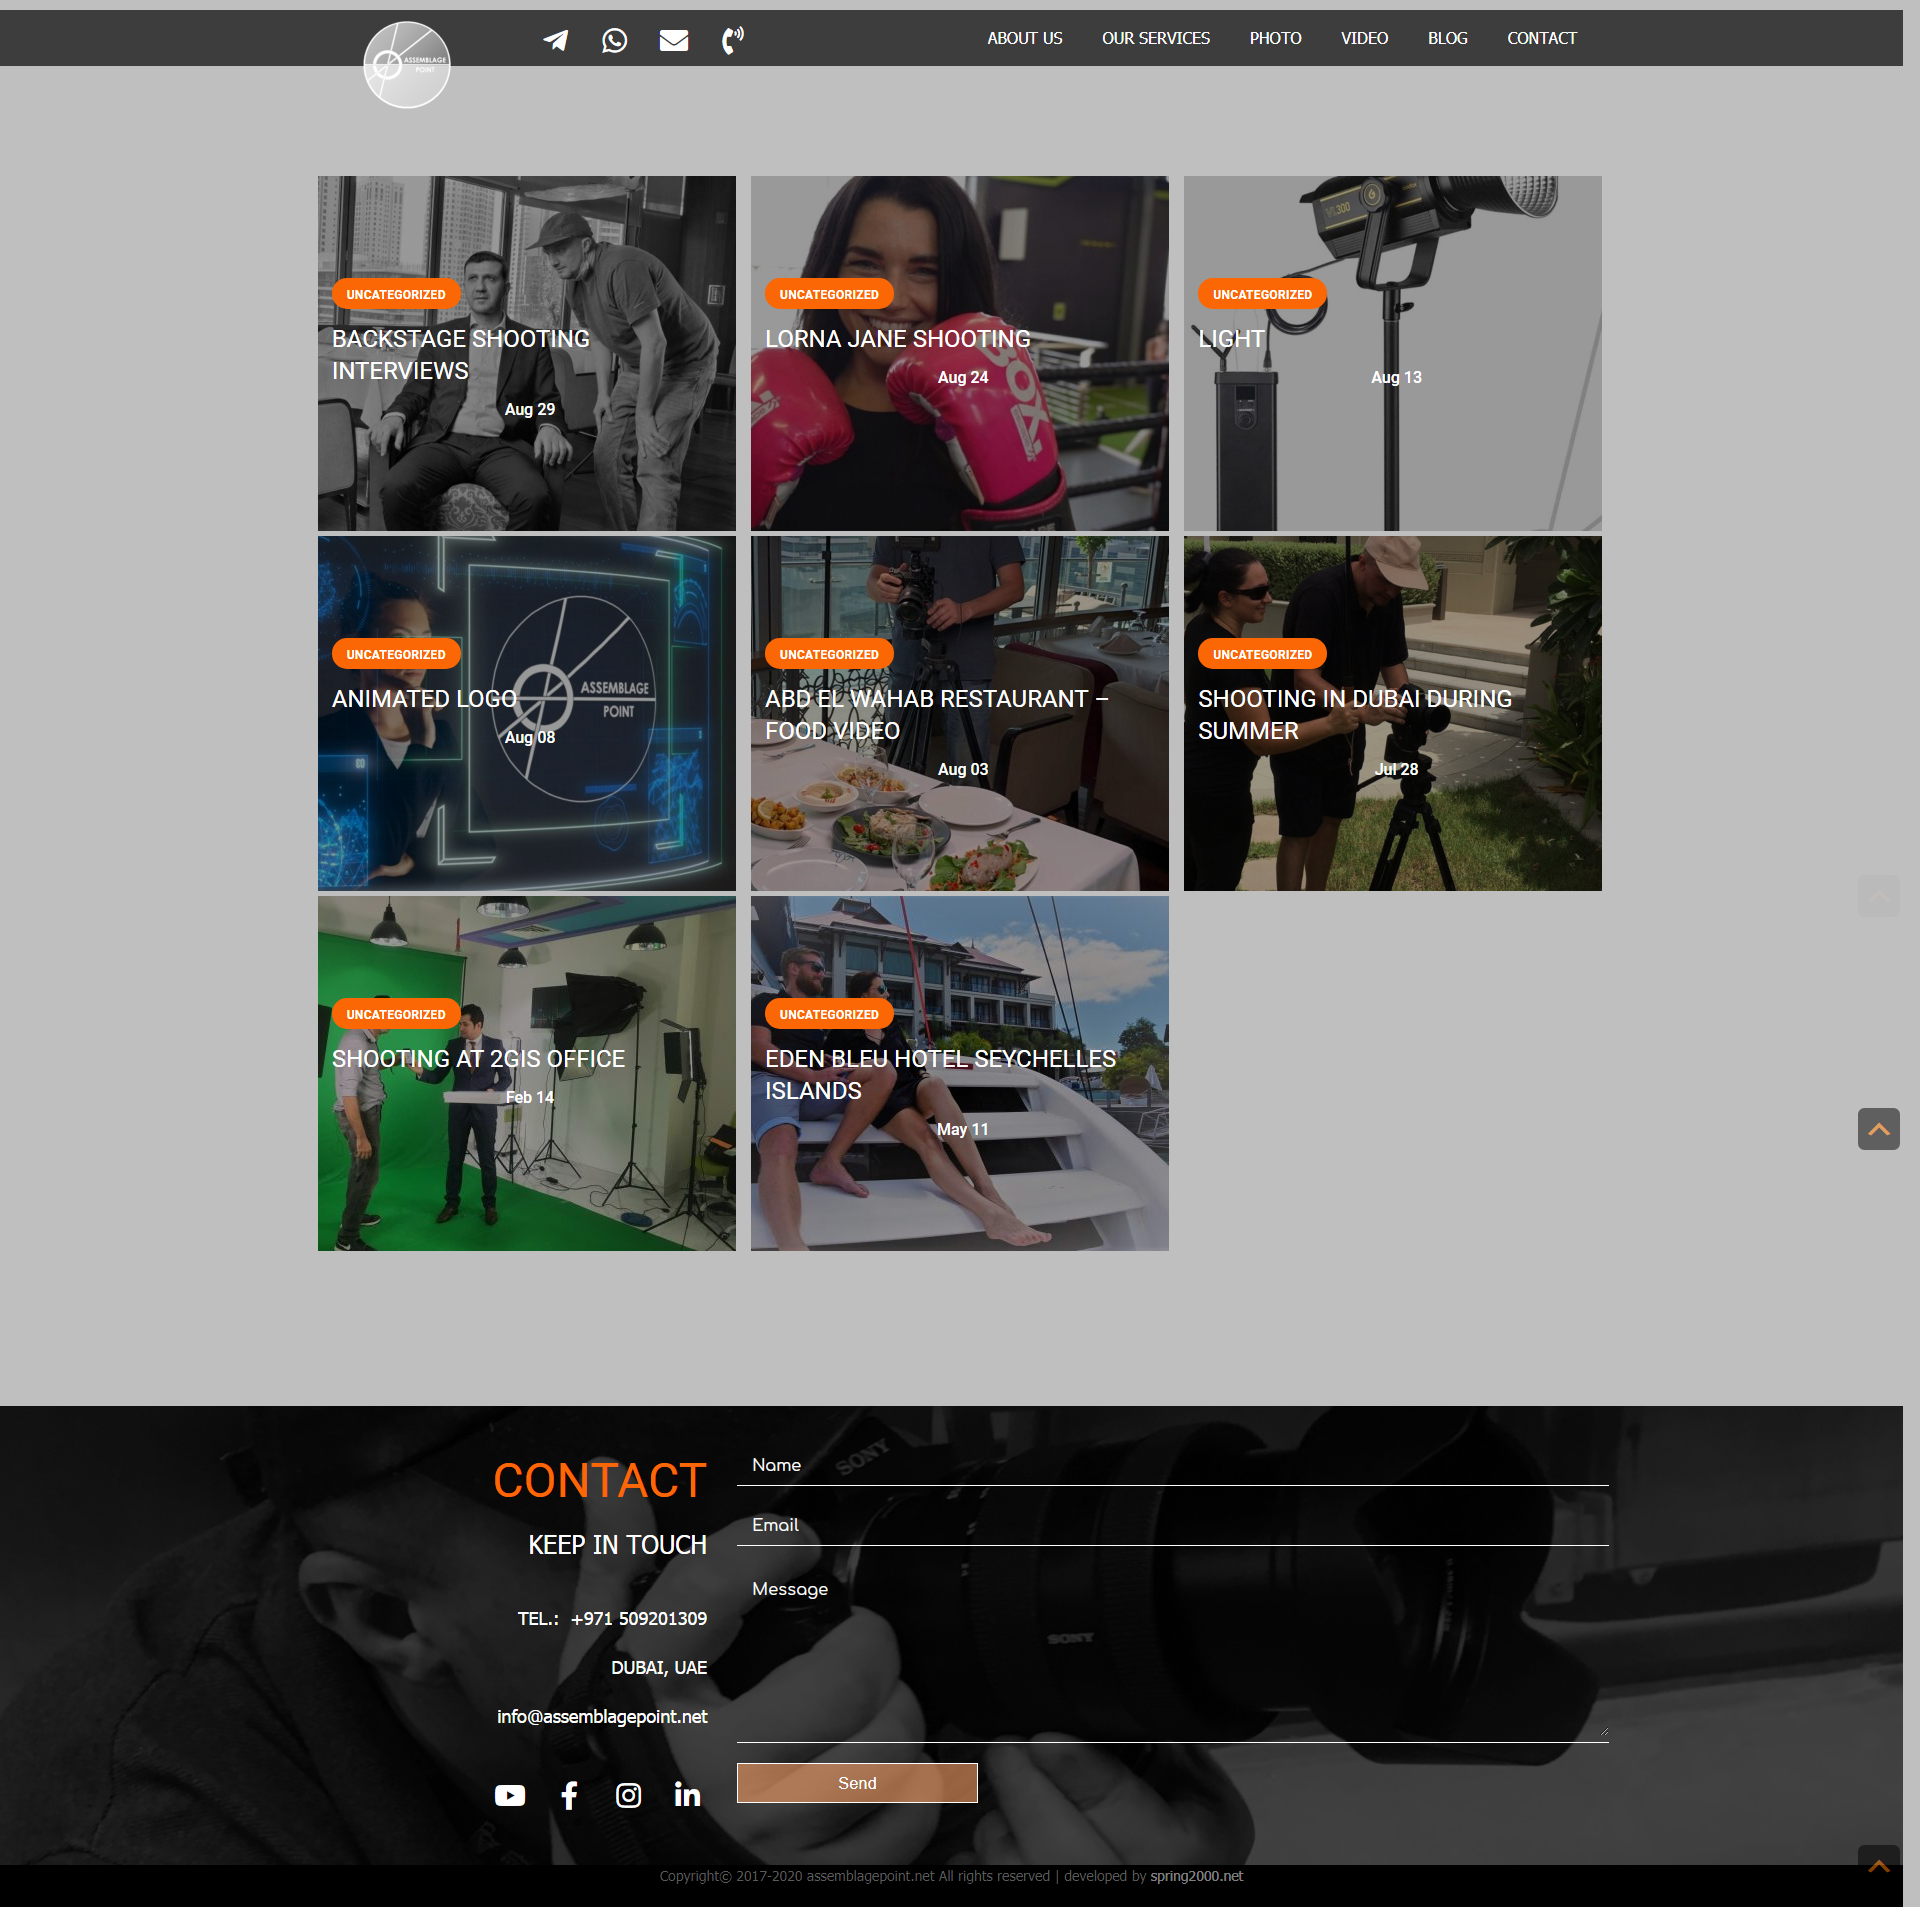Viewport: 1920px width, 1907px height.
Task: Click the Telegram icon in header
Action: coord(556,40)
